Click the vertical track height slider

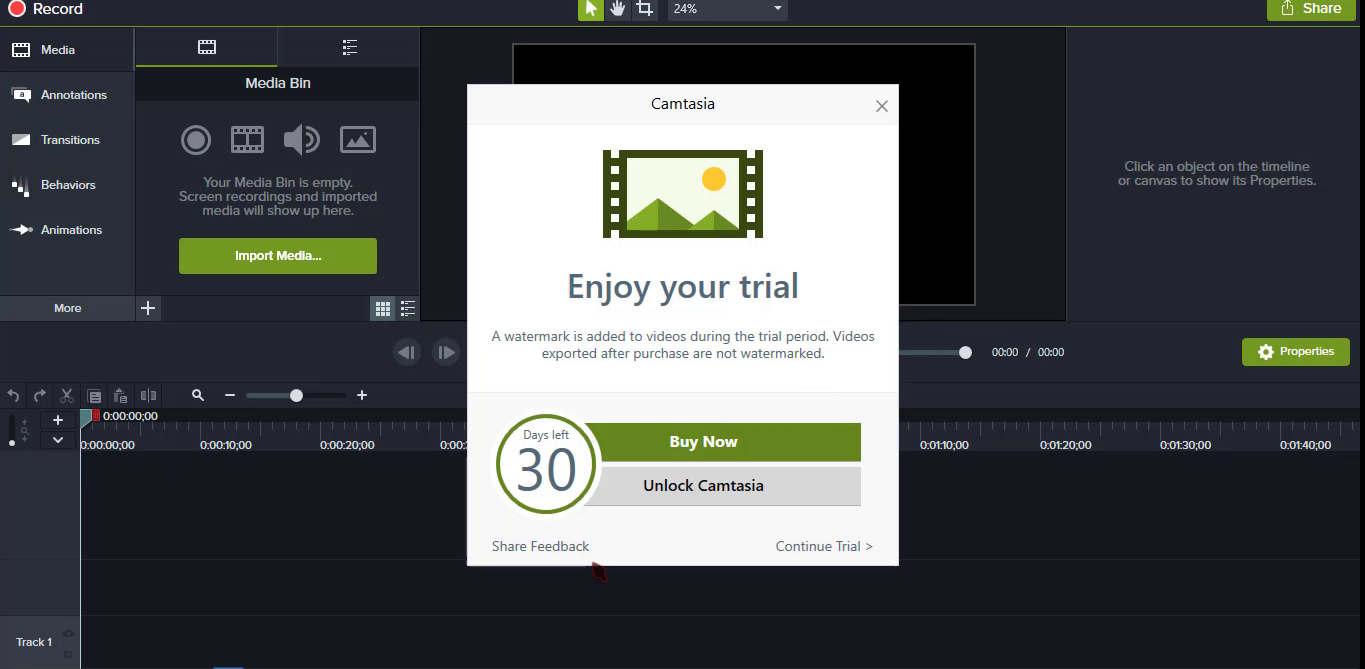(x=12, y=430)
